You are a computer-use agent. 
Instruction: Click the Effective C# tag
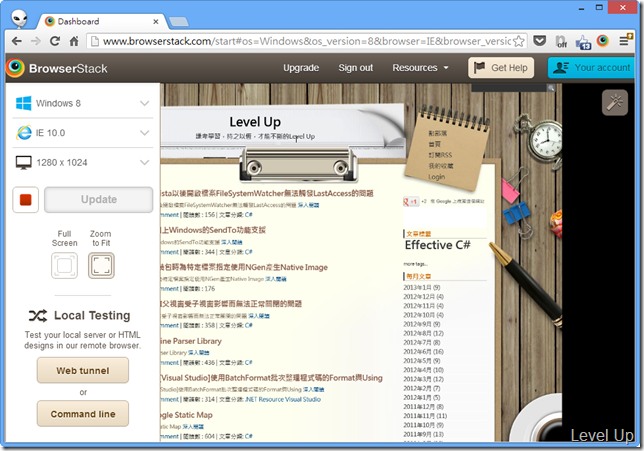437,245
